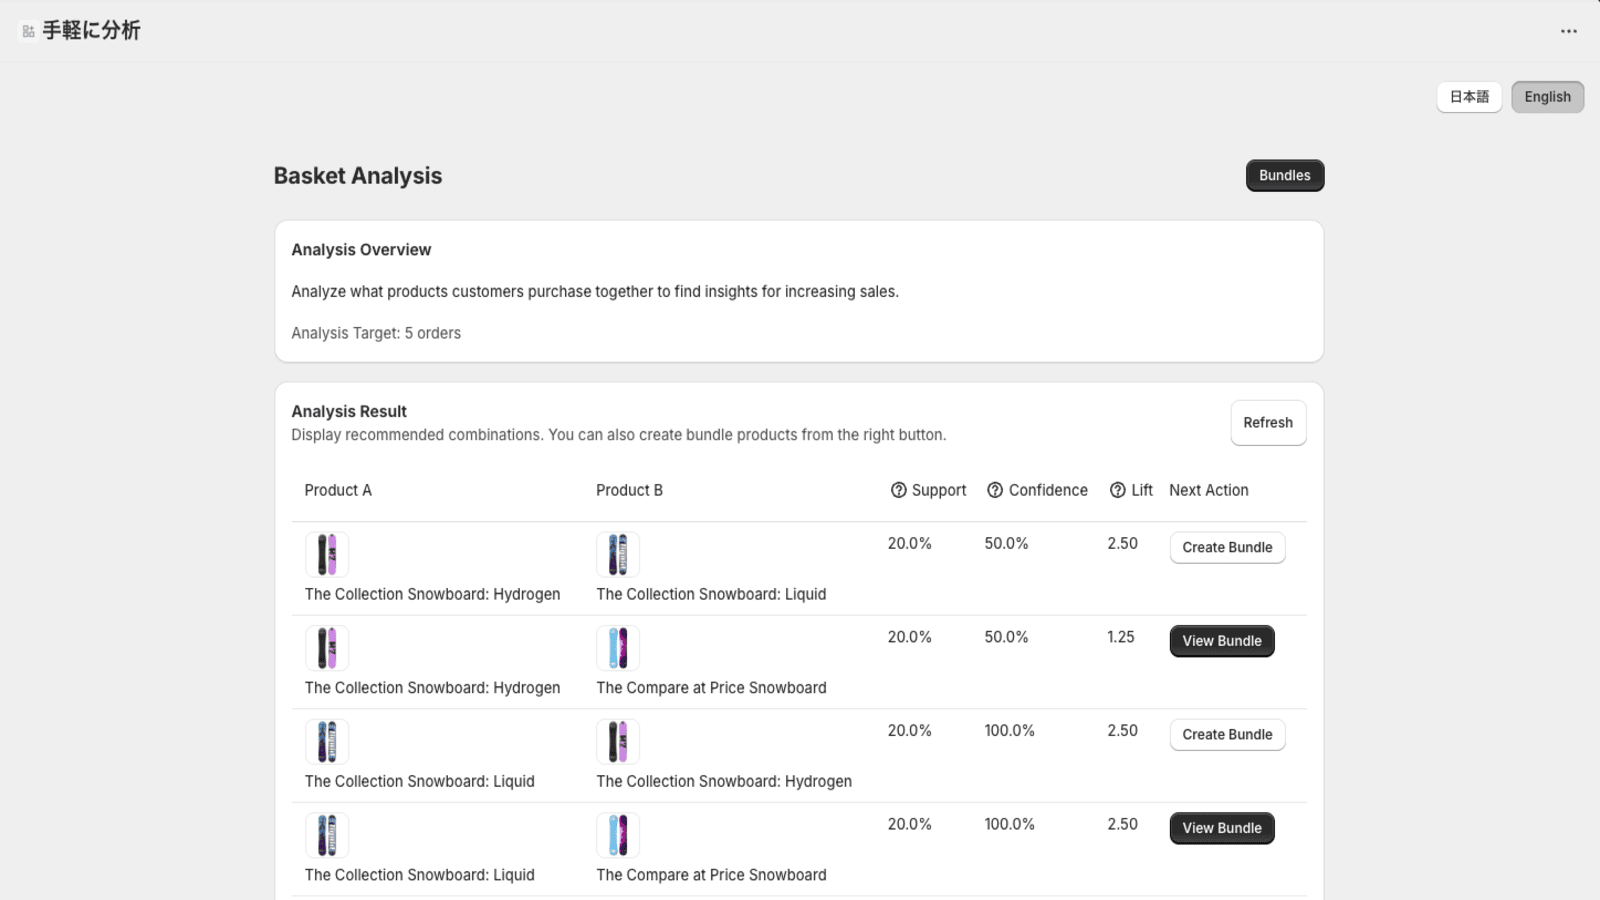Image resolution: width=1600 pixels, height=900 pixels.
Task: Open the three-dots more options menu
Action: tap(1569, 31)
